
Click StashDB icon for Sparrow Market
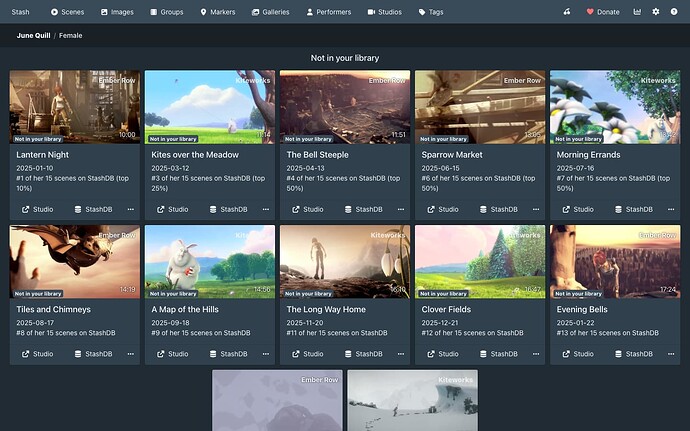pyautogui.click(x=483, y=210)
